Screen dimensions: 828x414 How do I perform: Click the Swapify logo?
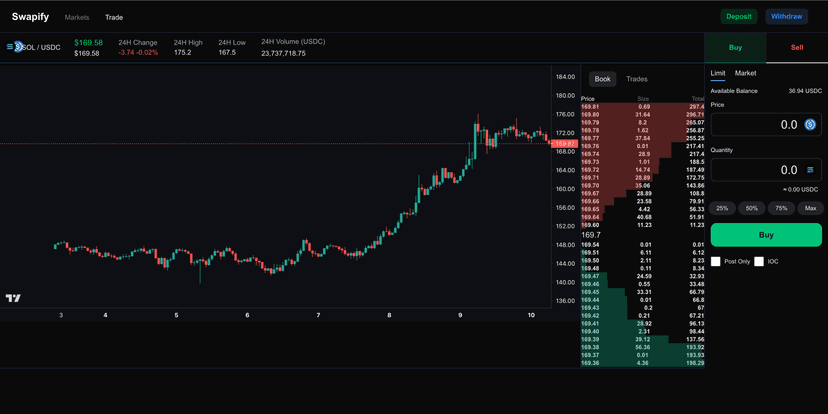point(30,17)
